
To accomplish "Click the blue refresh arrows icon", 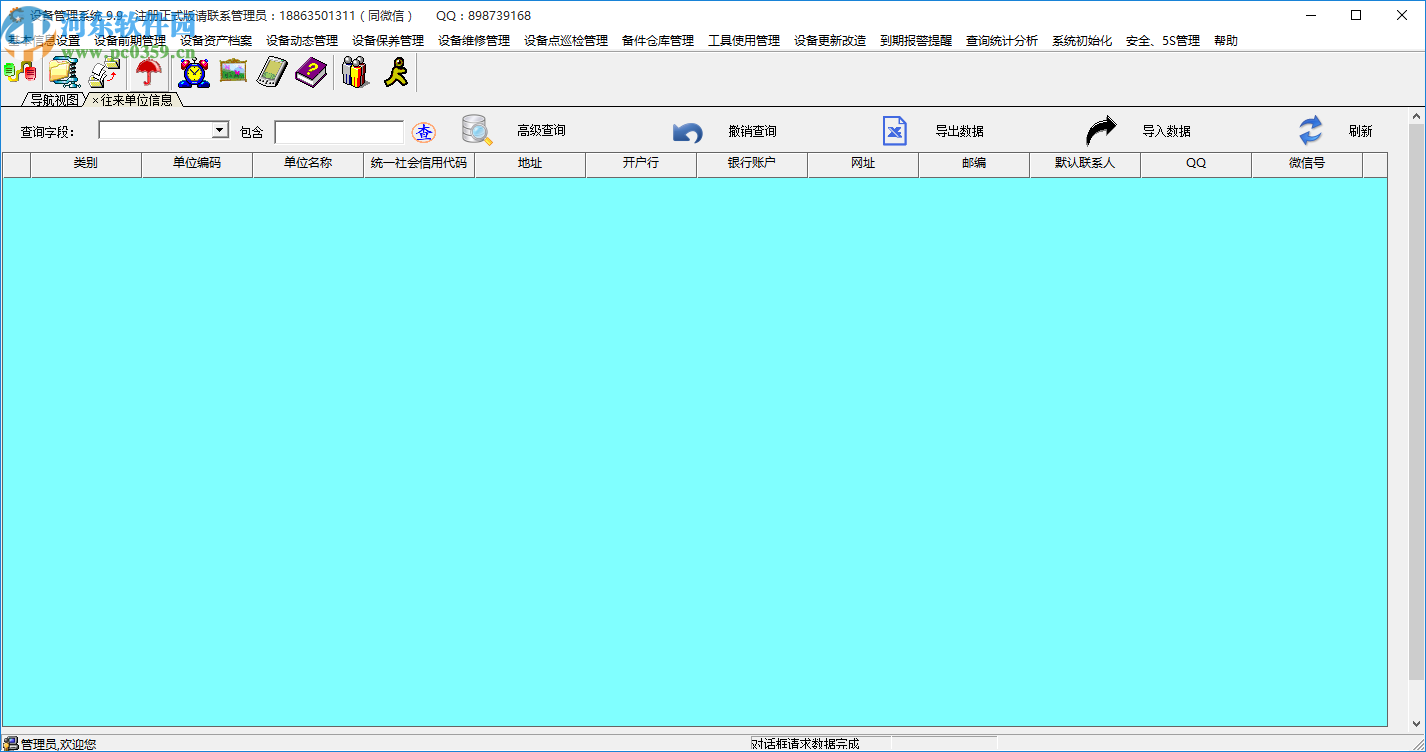I will tap(1310, 131).
